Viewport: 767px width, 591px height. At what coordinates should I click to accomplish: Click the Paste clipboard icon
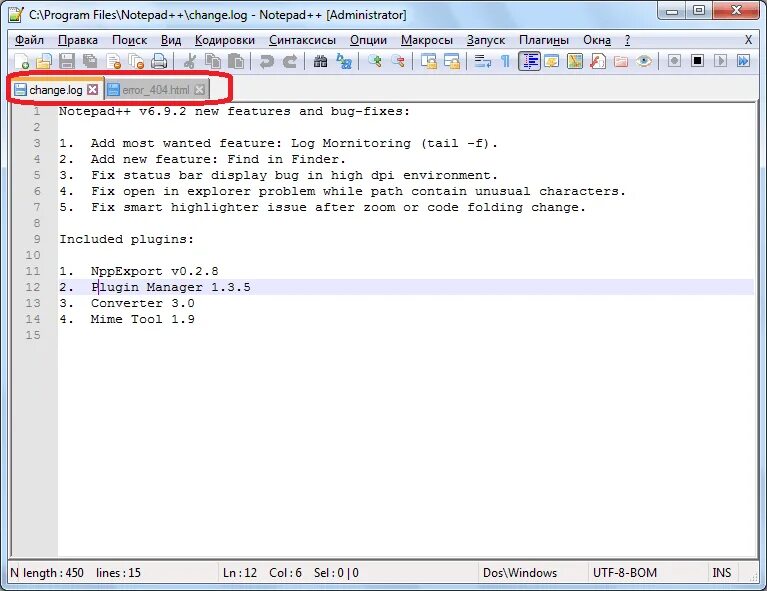click(236, 62)
